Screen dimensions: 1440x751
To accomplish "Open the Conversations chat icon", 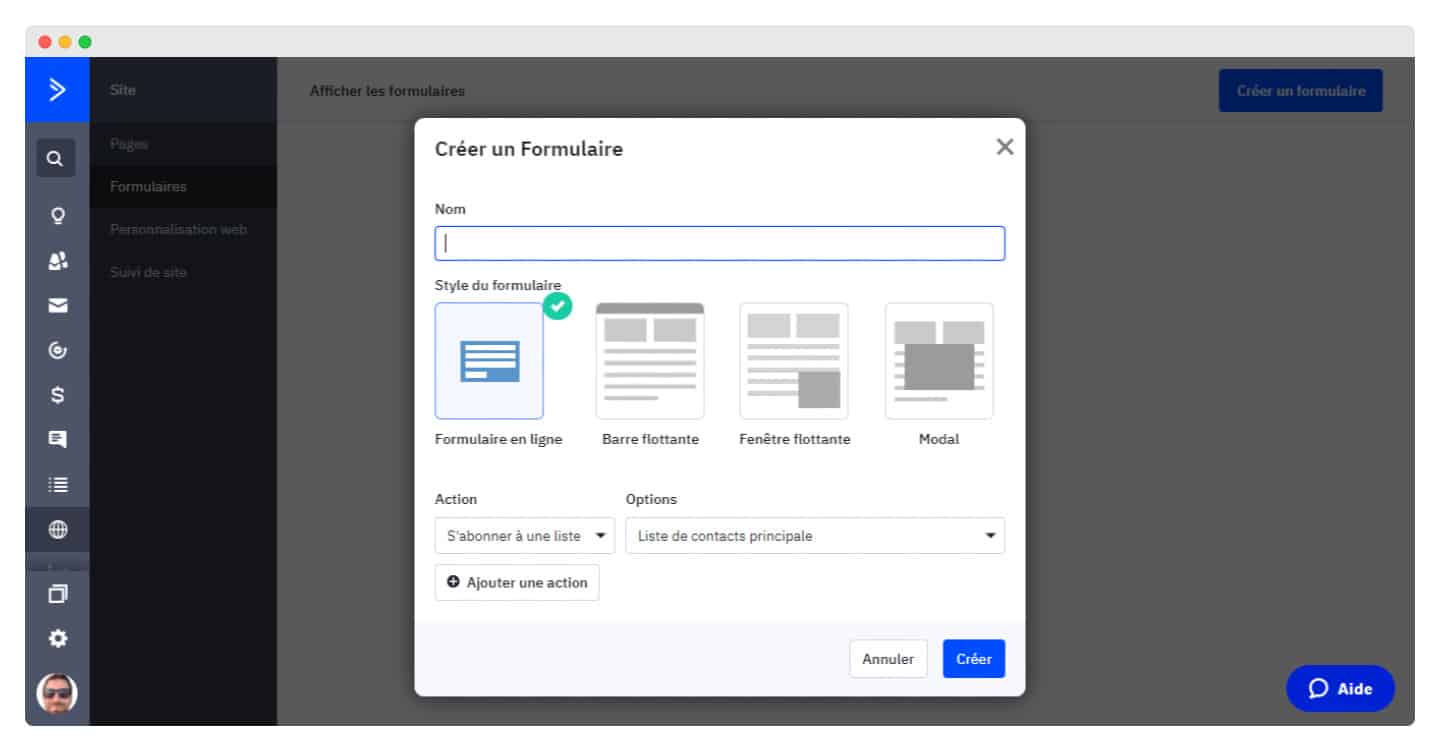I will pyautogui.click(x=58, y=439).
